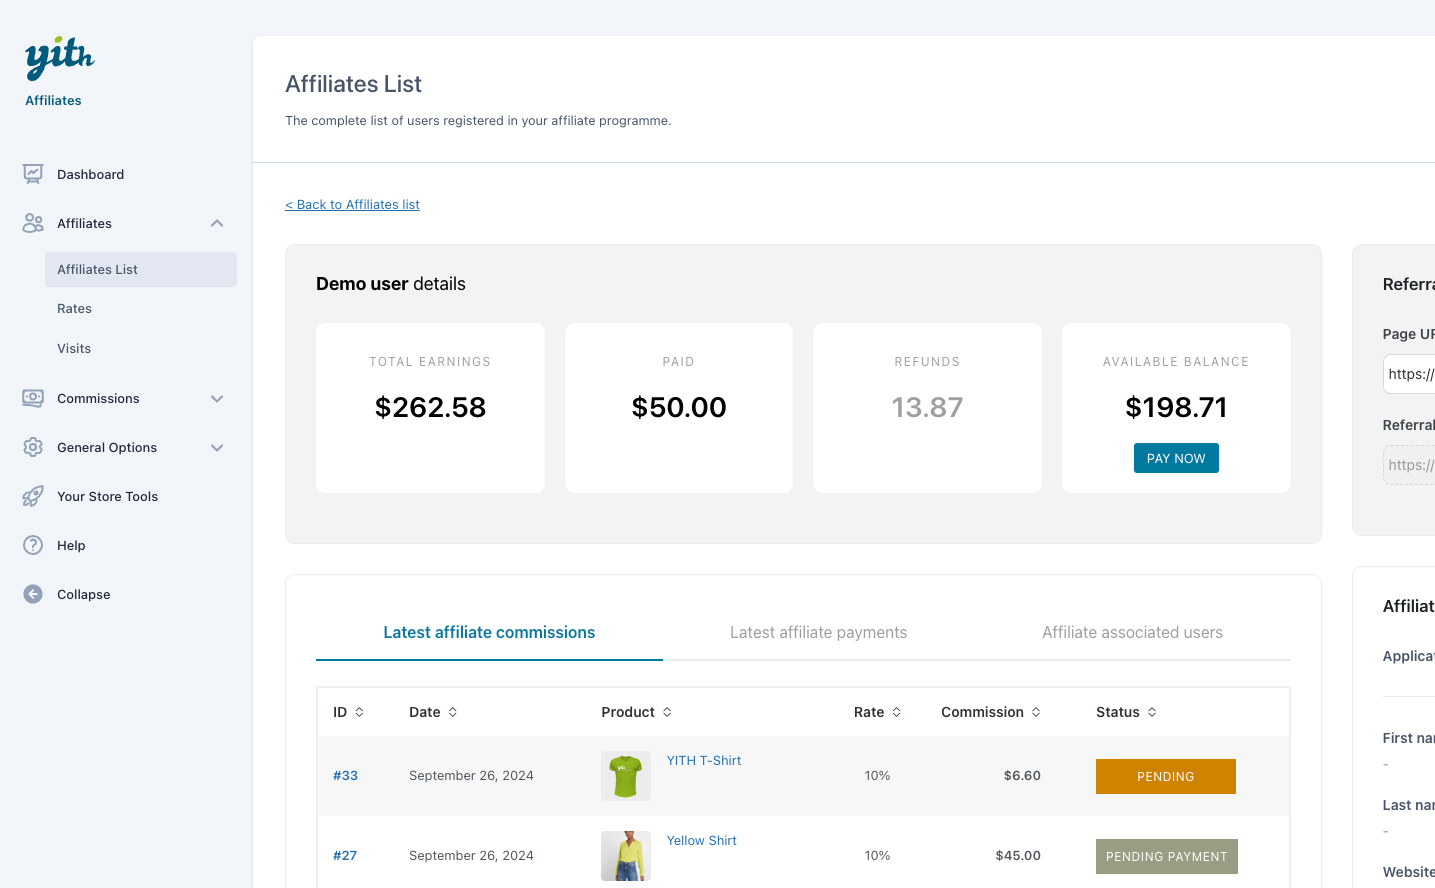Expand the Commissions menu chevron
This screenshot has width=1435, height=888.
(x=217, y=398)
